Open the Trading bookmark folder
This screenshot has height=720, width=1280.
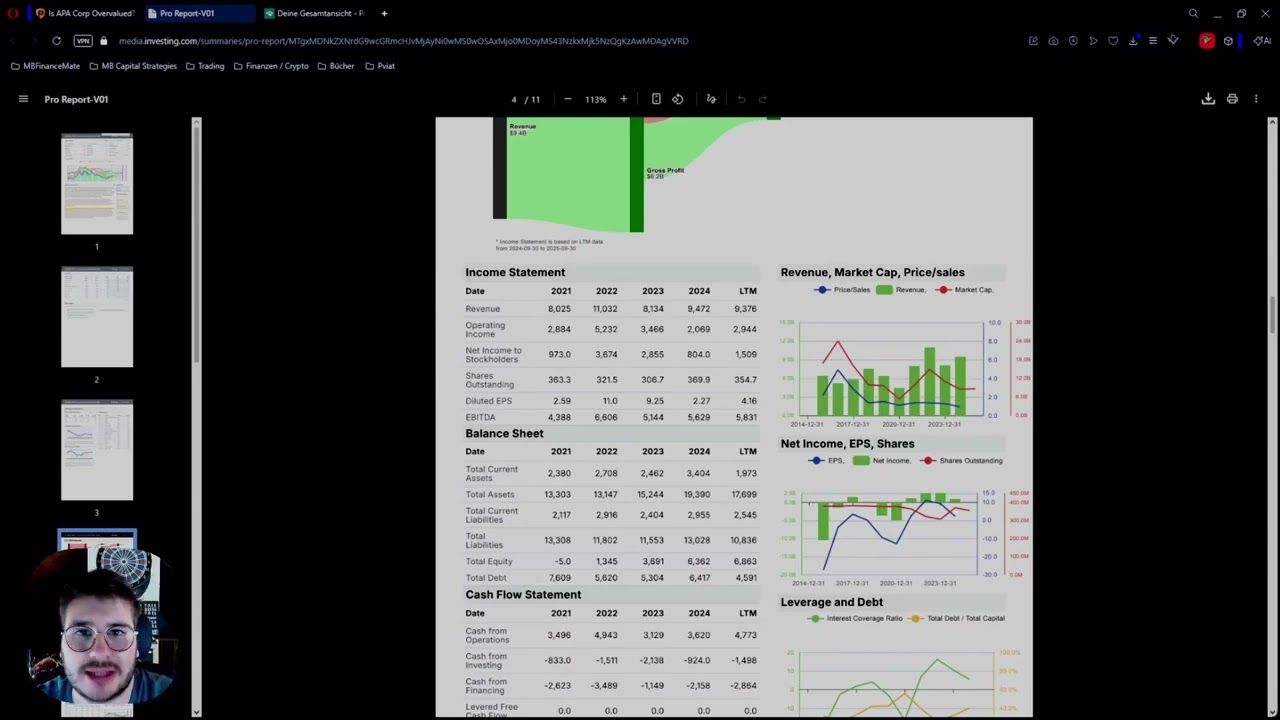click(x=205, y=66)
